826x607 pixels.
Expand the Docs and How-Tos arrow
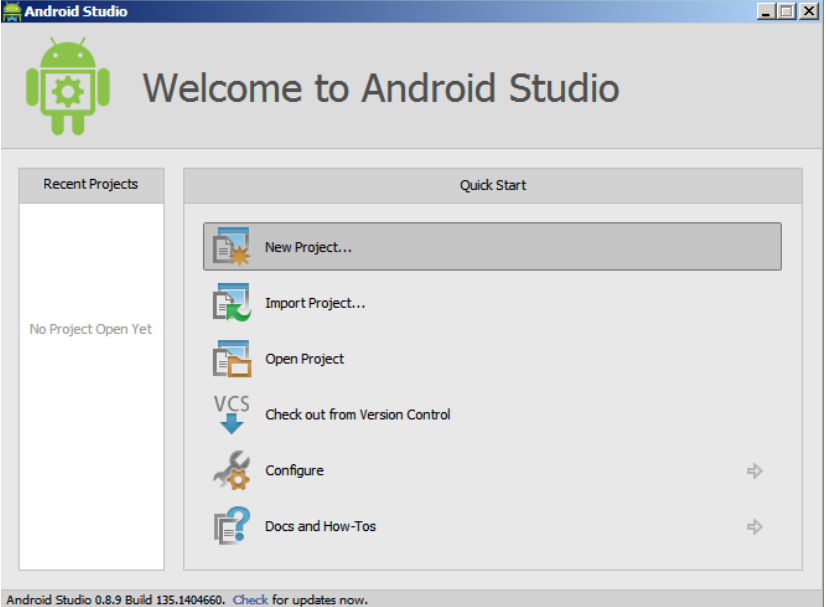[x=755, y=527]
